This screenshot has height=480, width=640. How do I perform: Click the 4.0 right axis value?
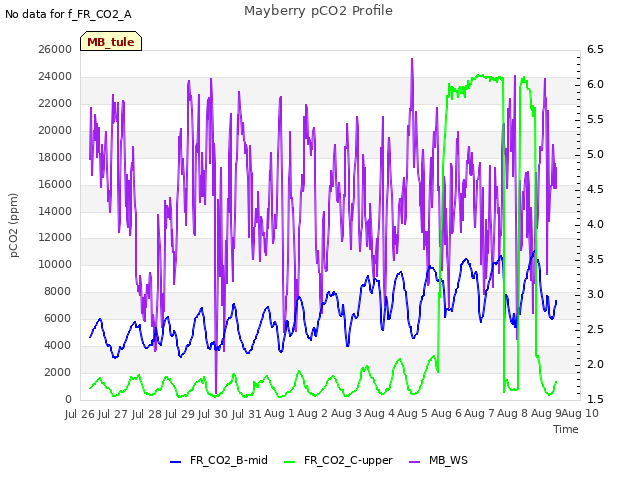coord(595,224)
